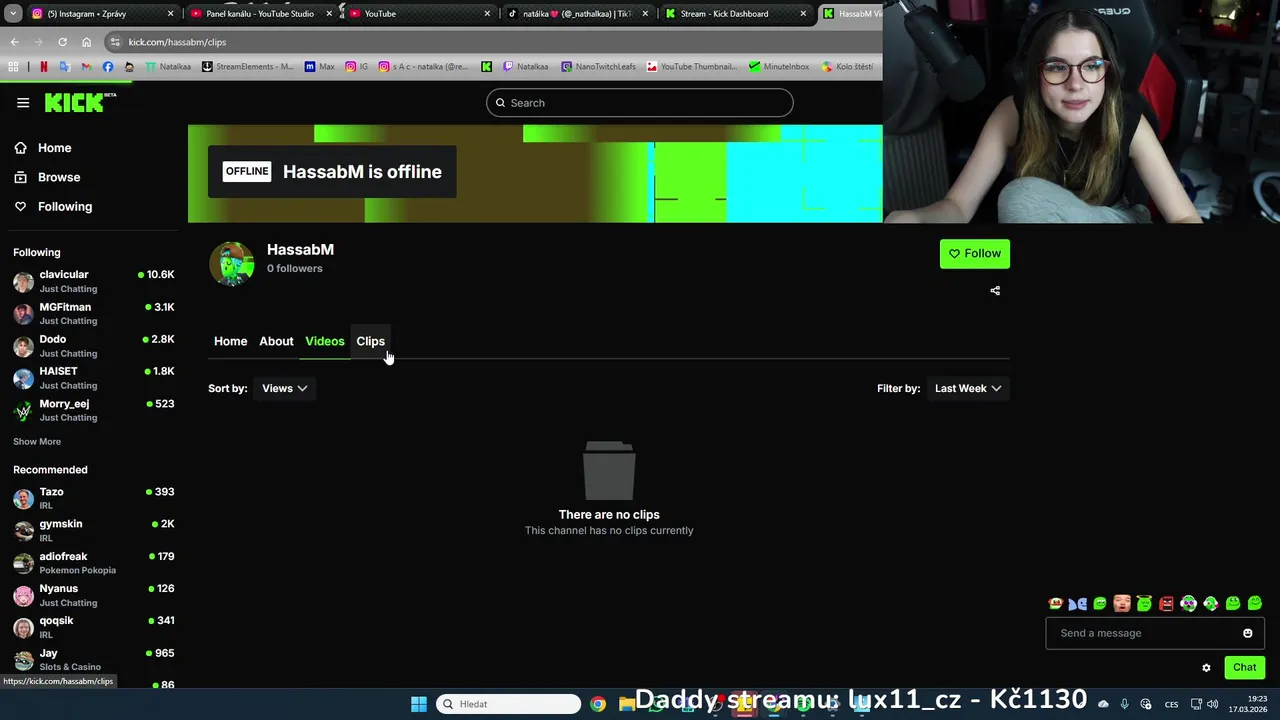This screenshot has width=1280, height=720.
Task: Pick the first emote in the quick row
Action: [1055, 603]
